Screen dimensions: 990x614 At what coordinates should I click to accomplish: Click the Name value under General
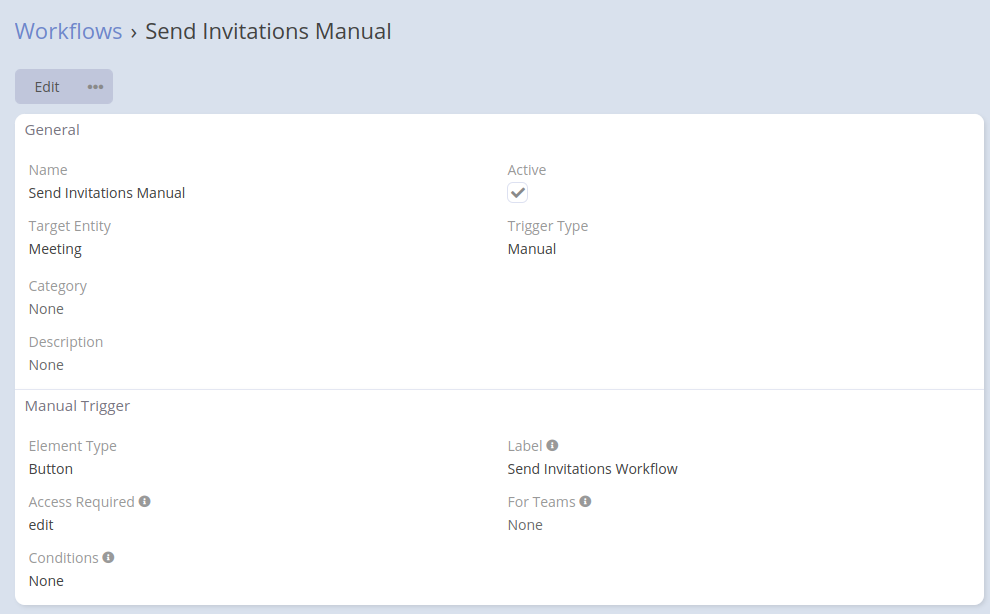(x=107, y=193)
